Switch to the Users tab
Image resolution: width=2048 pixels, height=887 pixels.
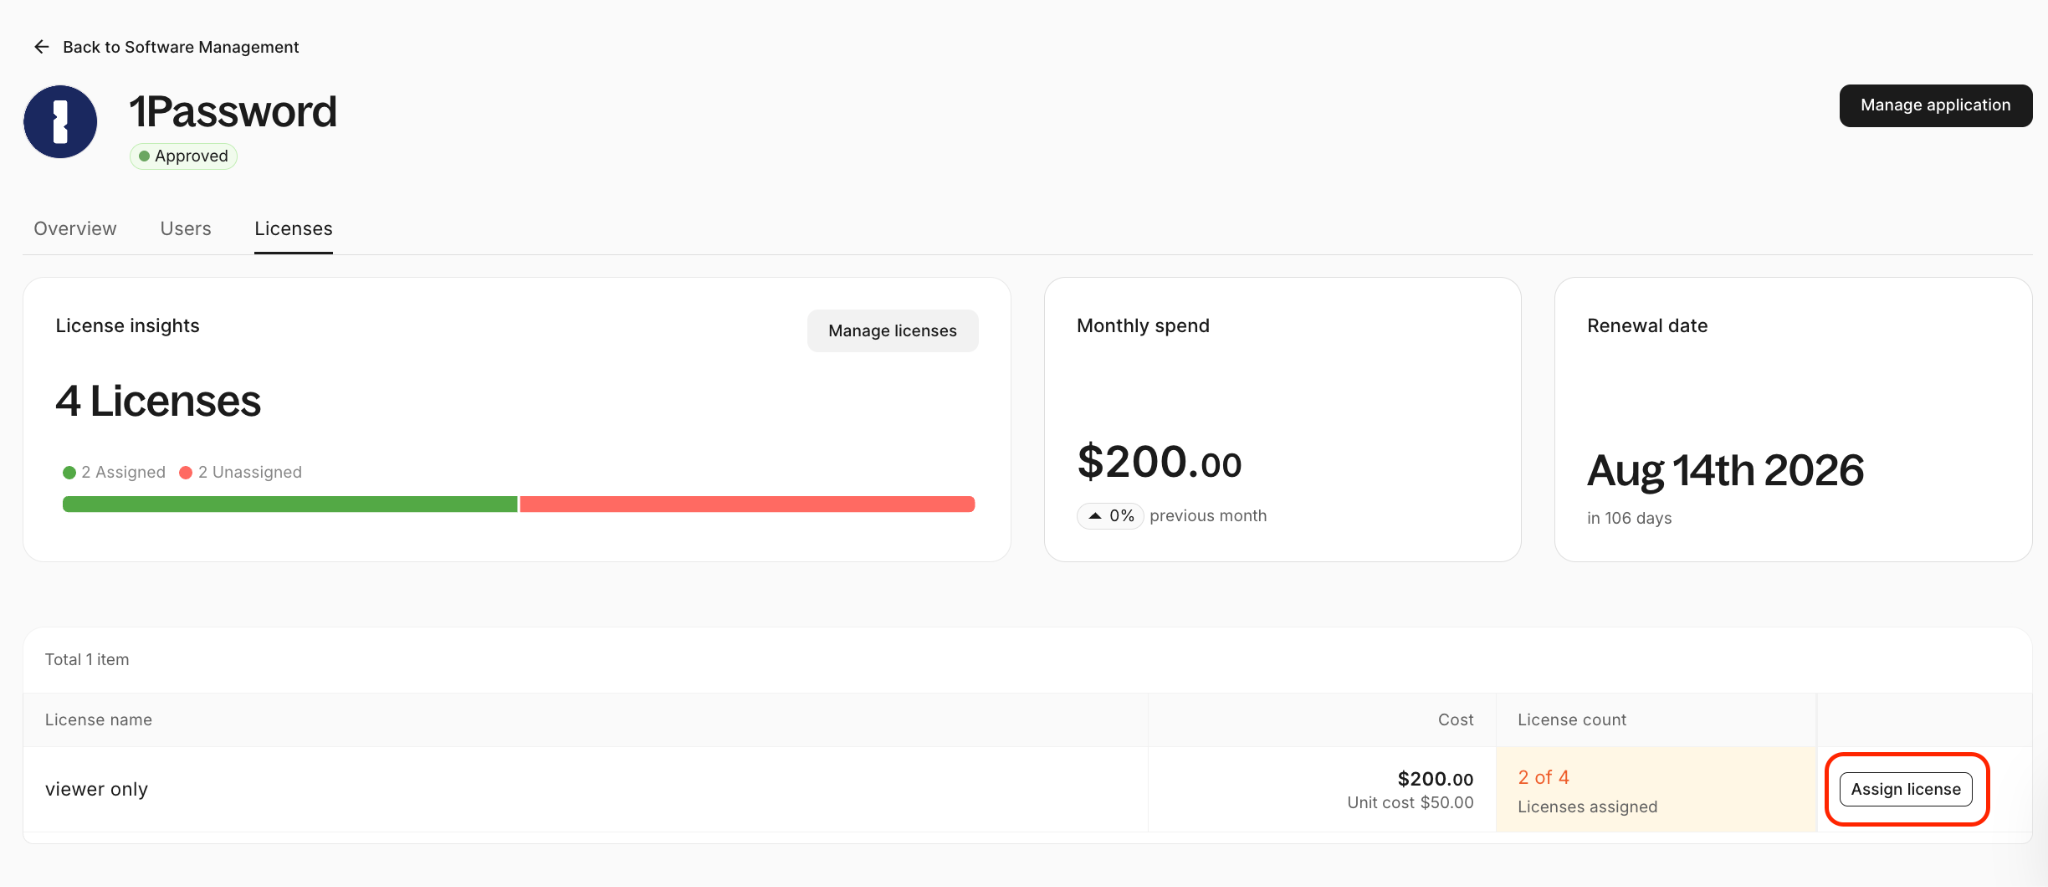(x=185, y=229)
